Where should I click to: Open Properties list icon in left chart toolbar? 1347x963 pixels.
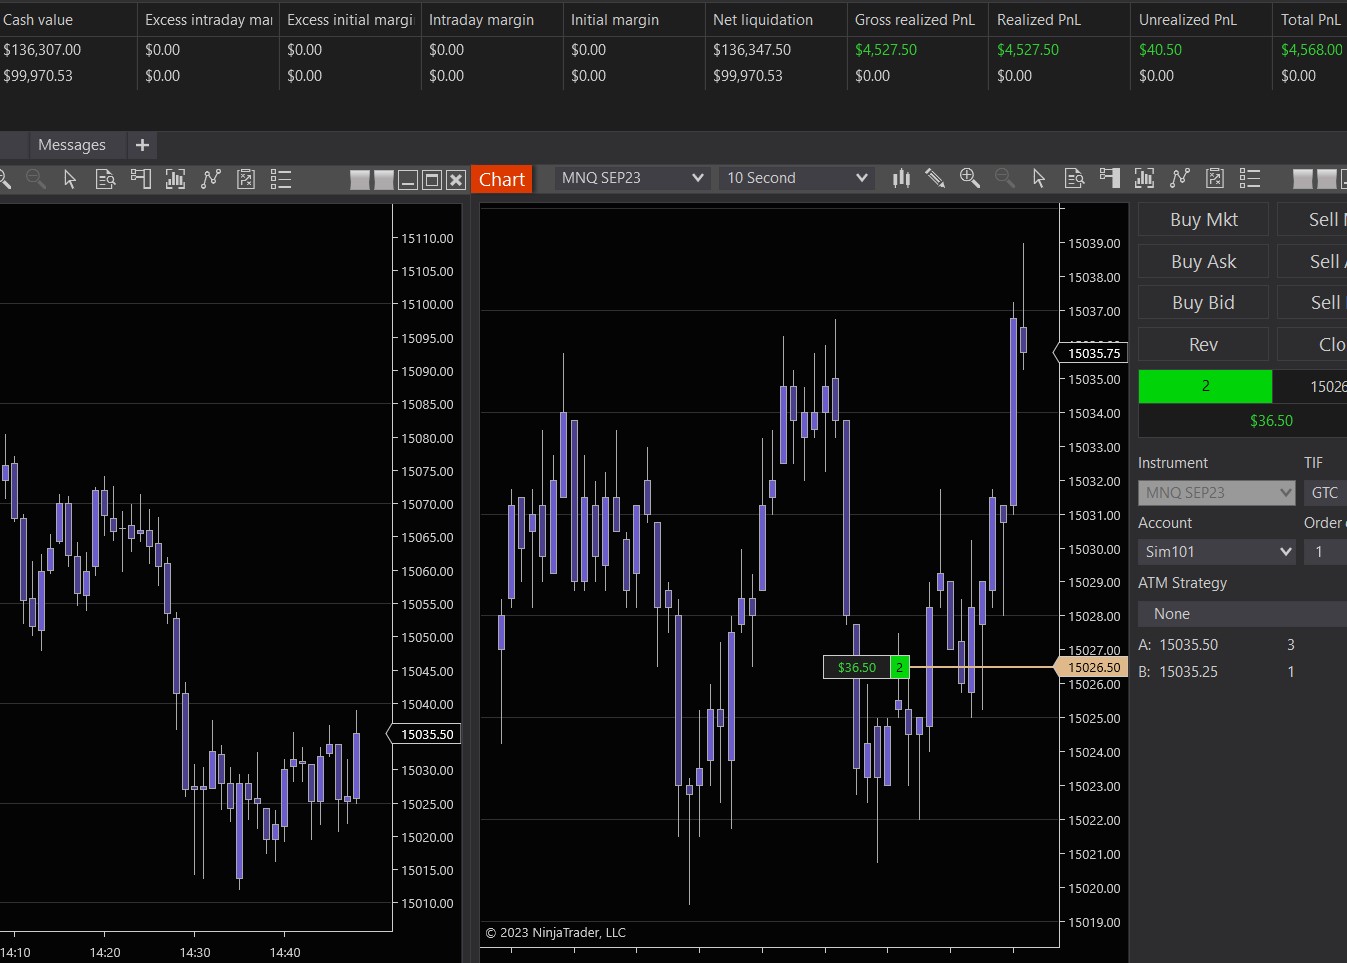click(x=281, y=179)
